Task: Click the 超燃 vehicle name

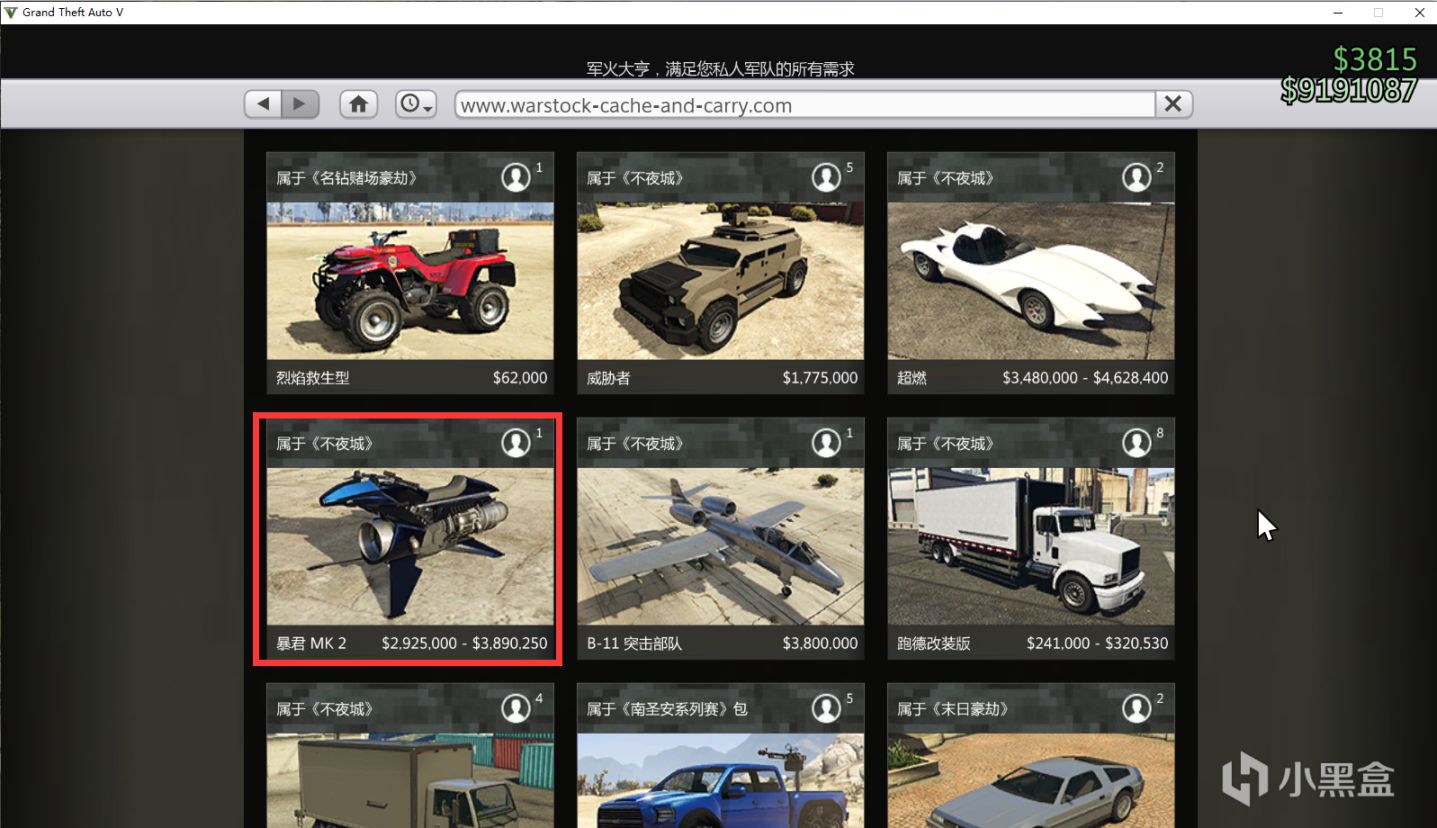Action: (x=912, y=378)
